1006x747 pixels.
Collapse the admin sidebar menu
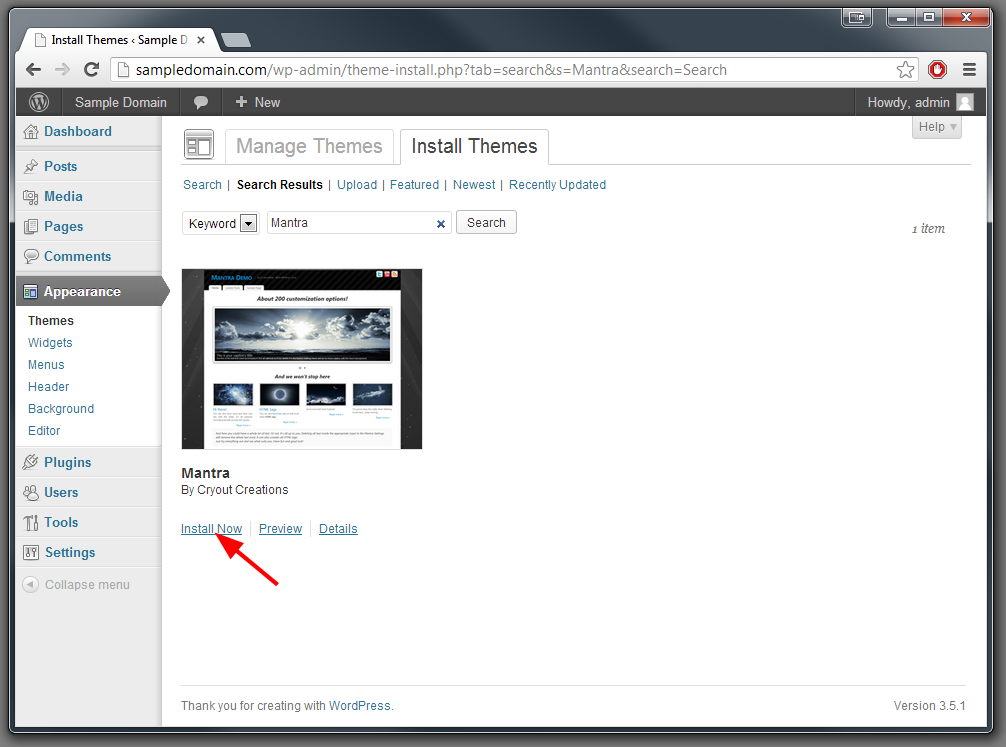coord(76,585)
